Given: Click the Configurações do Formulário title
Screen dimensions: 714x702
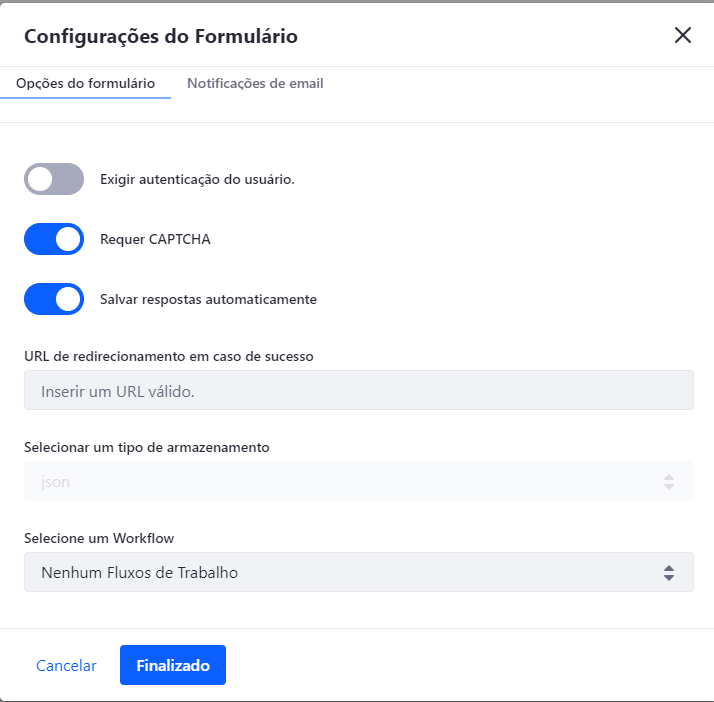Looking at the screenshot, I should (x=161, y=36).
